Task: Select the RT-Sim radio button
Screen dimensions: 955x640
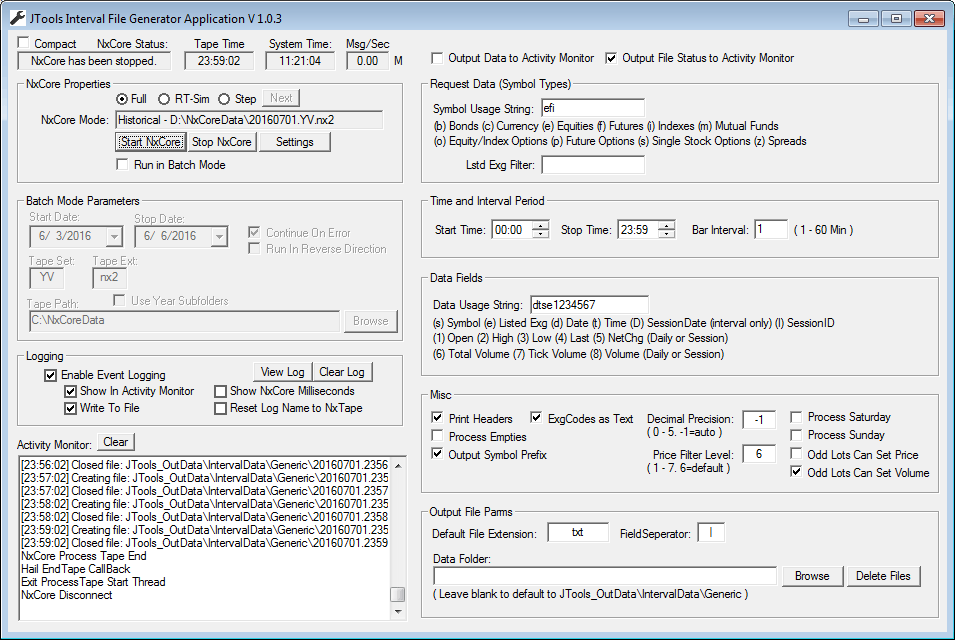Action: click(x=164, y=99)
